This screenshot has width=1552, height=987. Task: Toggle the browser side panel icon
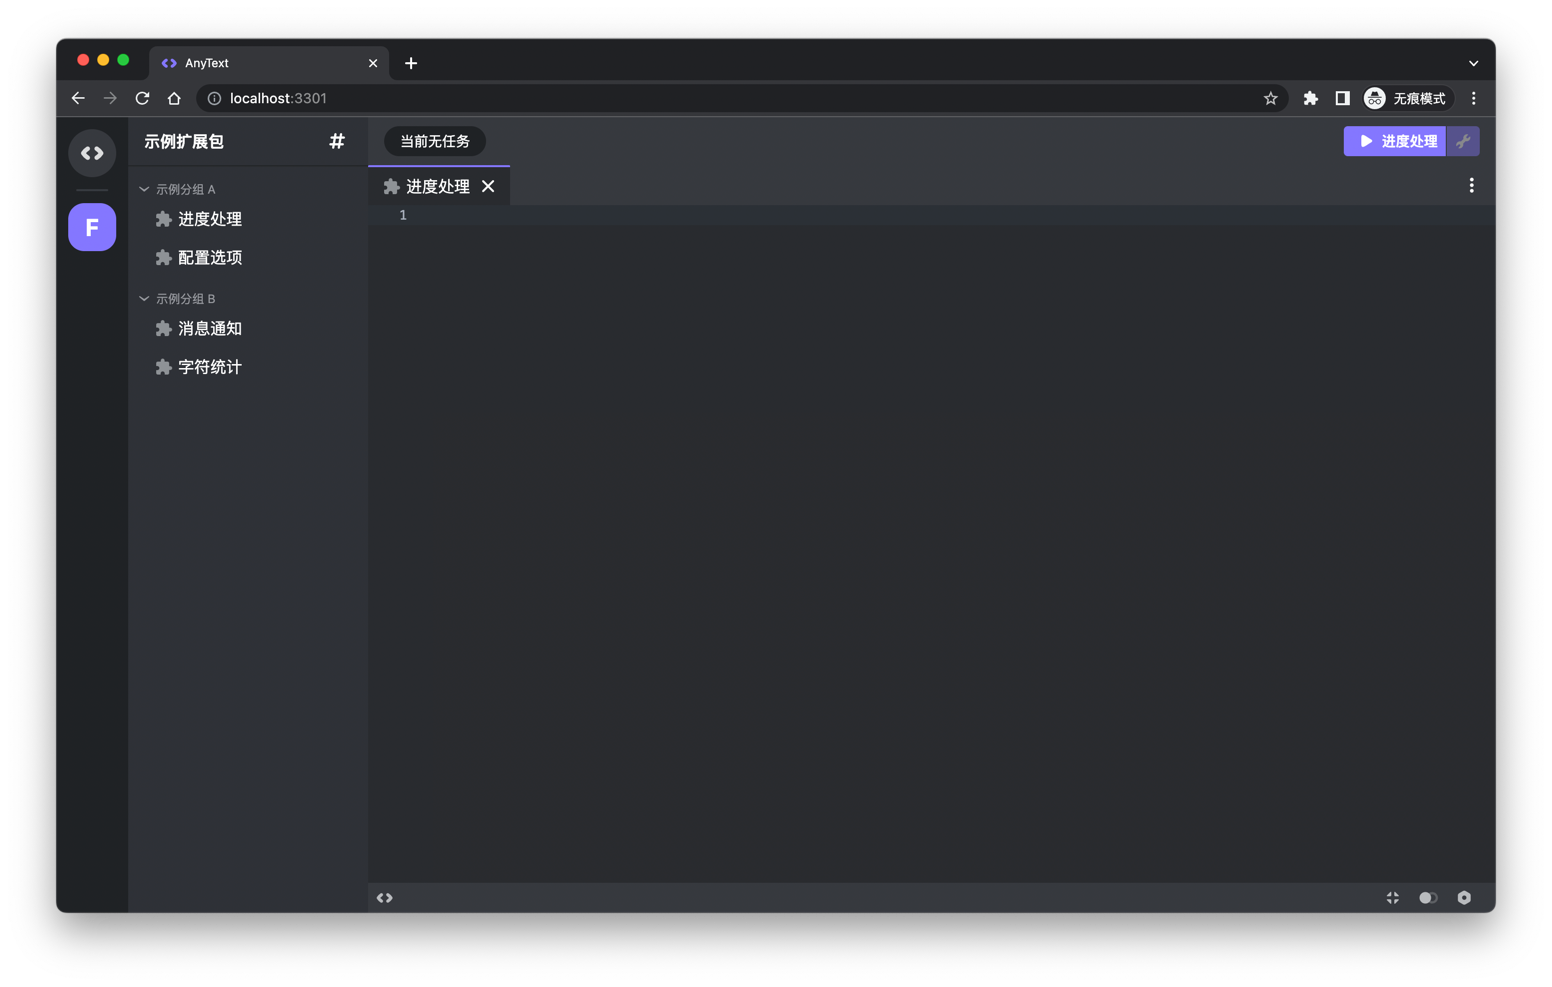point(1342,98)
